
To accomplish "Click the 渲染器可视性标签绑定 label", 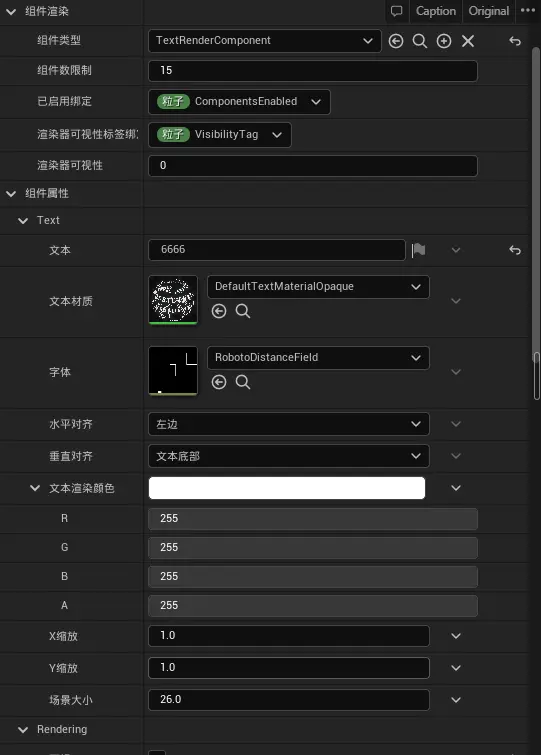I will [88, 134].
